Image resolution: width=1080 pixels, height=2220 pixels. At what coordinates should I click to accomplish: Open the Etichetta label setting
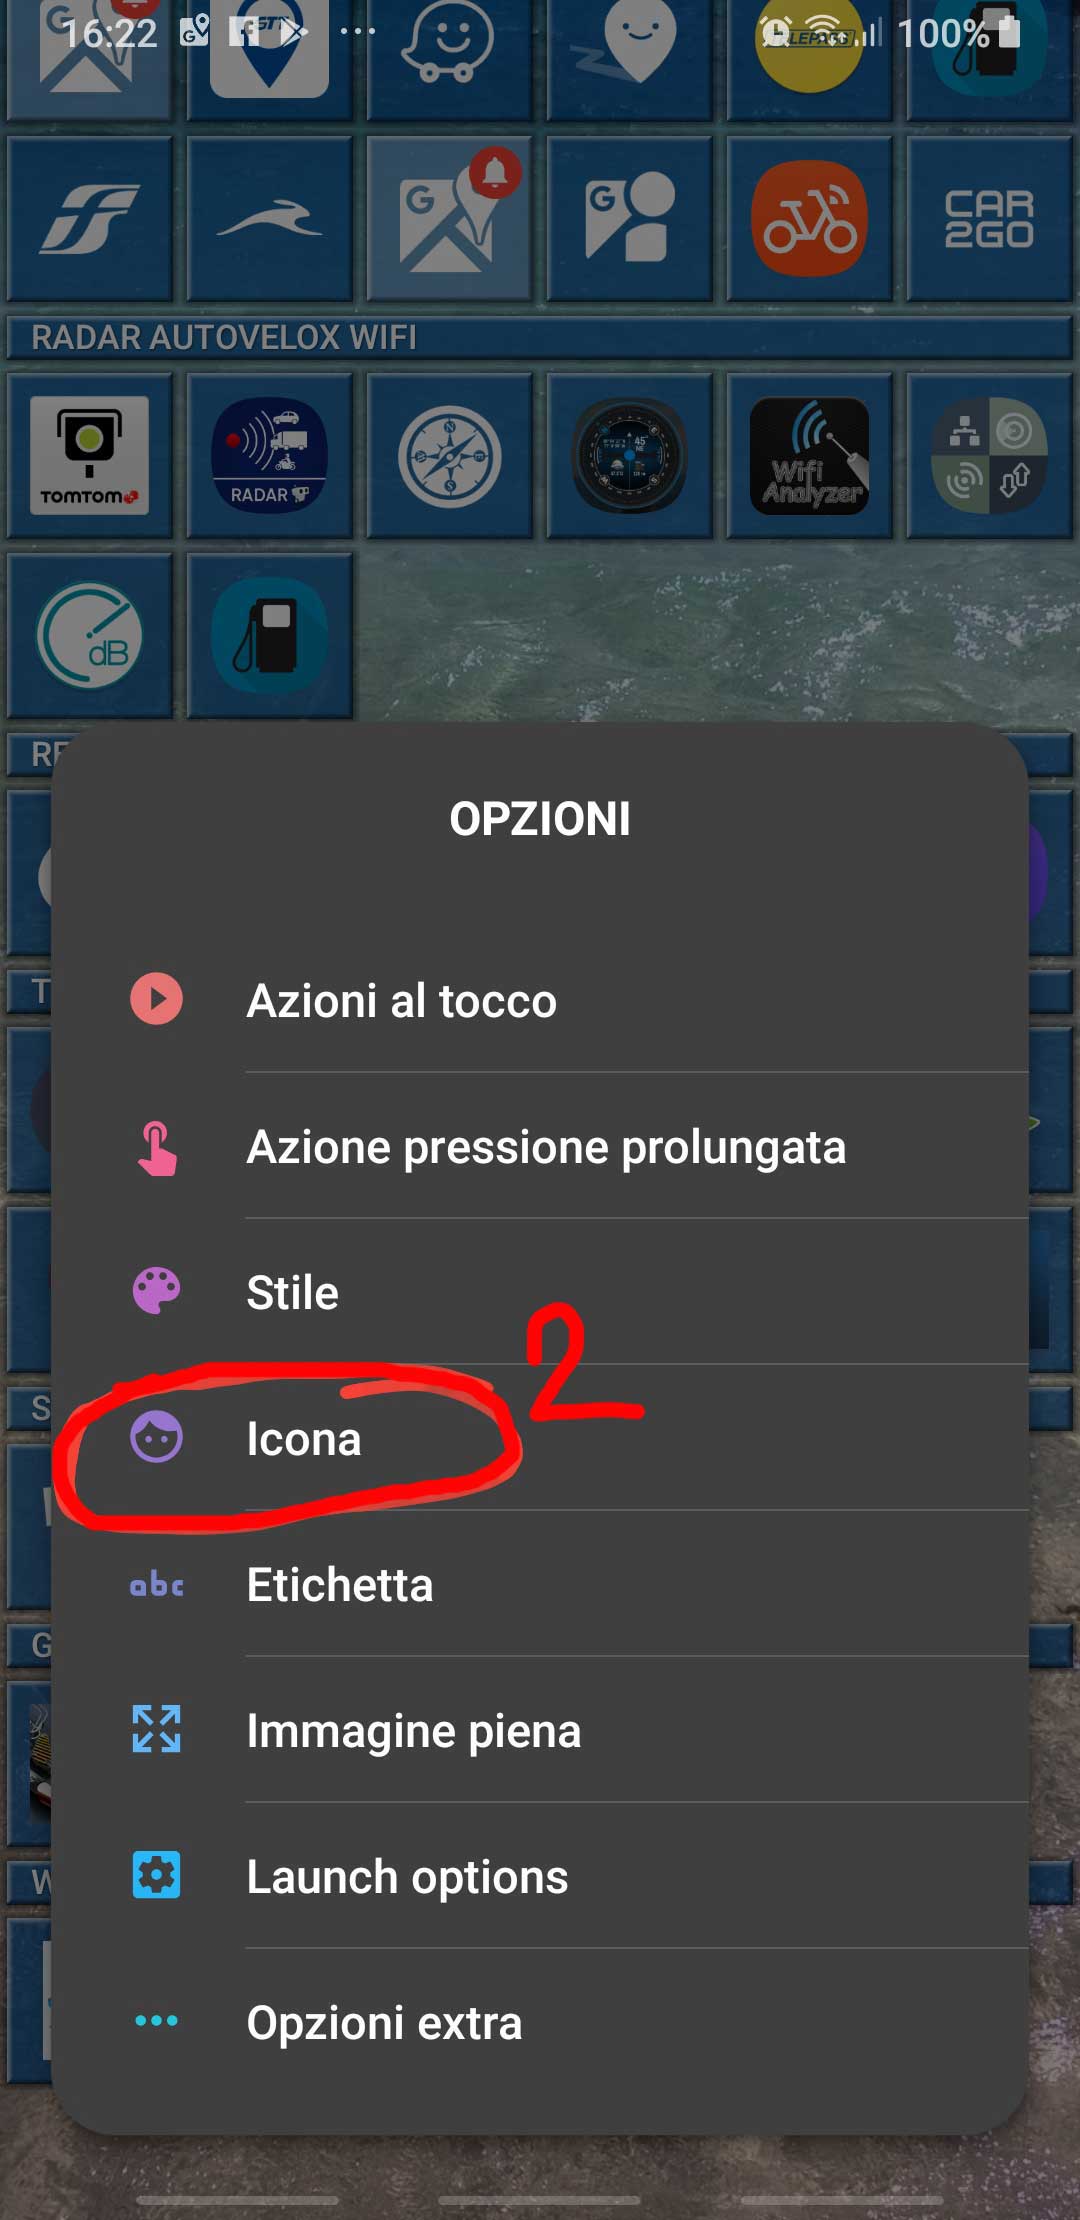(540, 1584)
